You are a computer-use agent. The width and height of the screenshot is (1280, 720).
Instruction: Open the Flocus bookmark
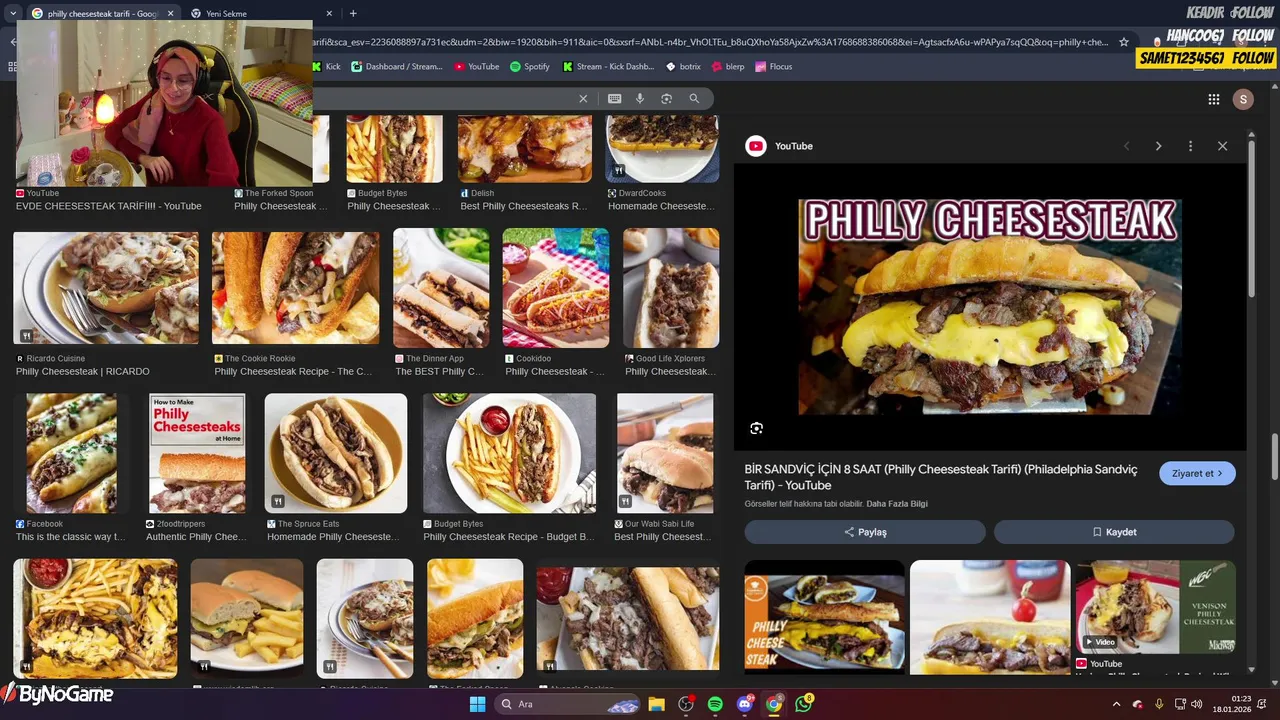click(x=774, y=66)
